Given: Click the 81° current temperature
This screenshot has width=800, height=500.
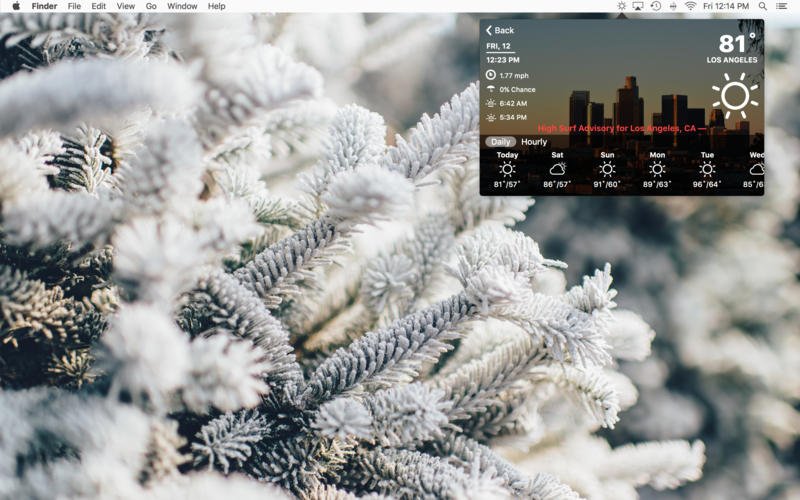Looking at the screenshot, I should tap(737, 43).
